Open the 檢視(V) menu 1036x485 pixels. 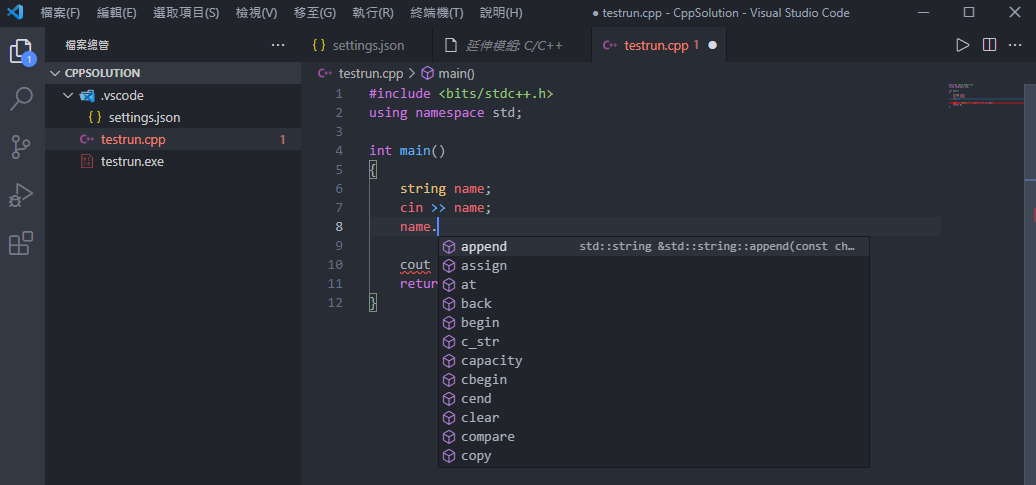(256, 13)
